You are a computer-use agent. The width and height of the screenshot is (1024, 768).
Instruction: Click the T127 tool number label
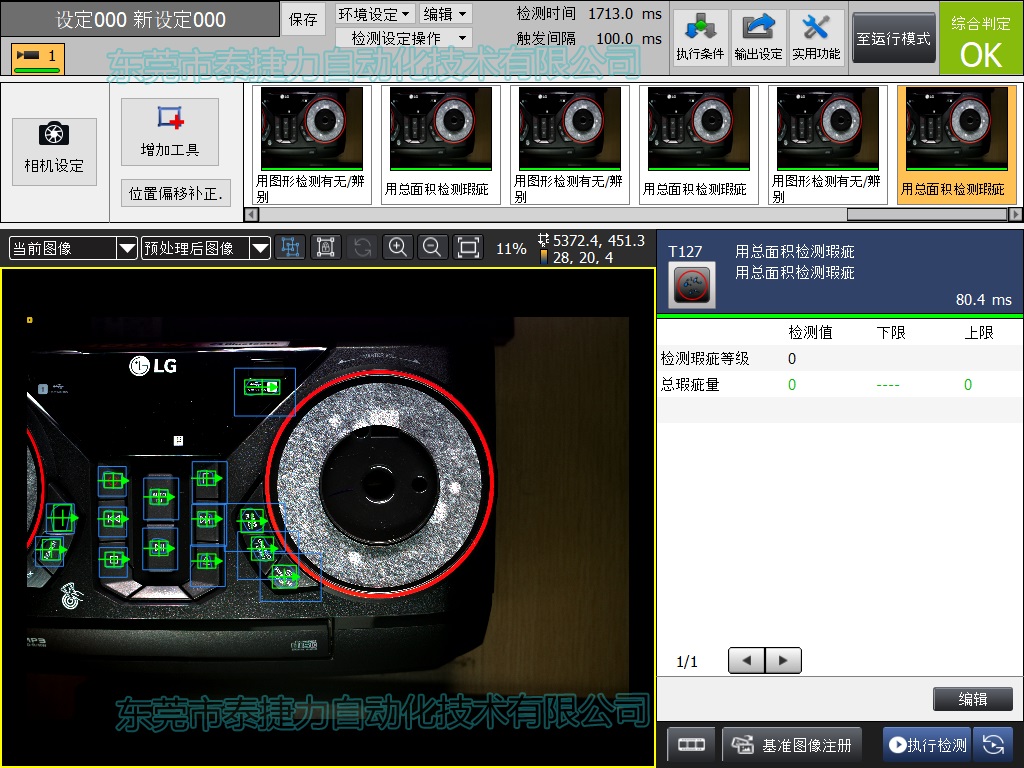[x=685, y=251]
